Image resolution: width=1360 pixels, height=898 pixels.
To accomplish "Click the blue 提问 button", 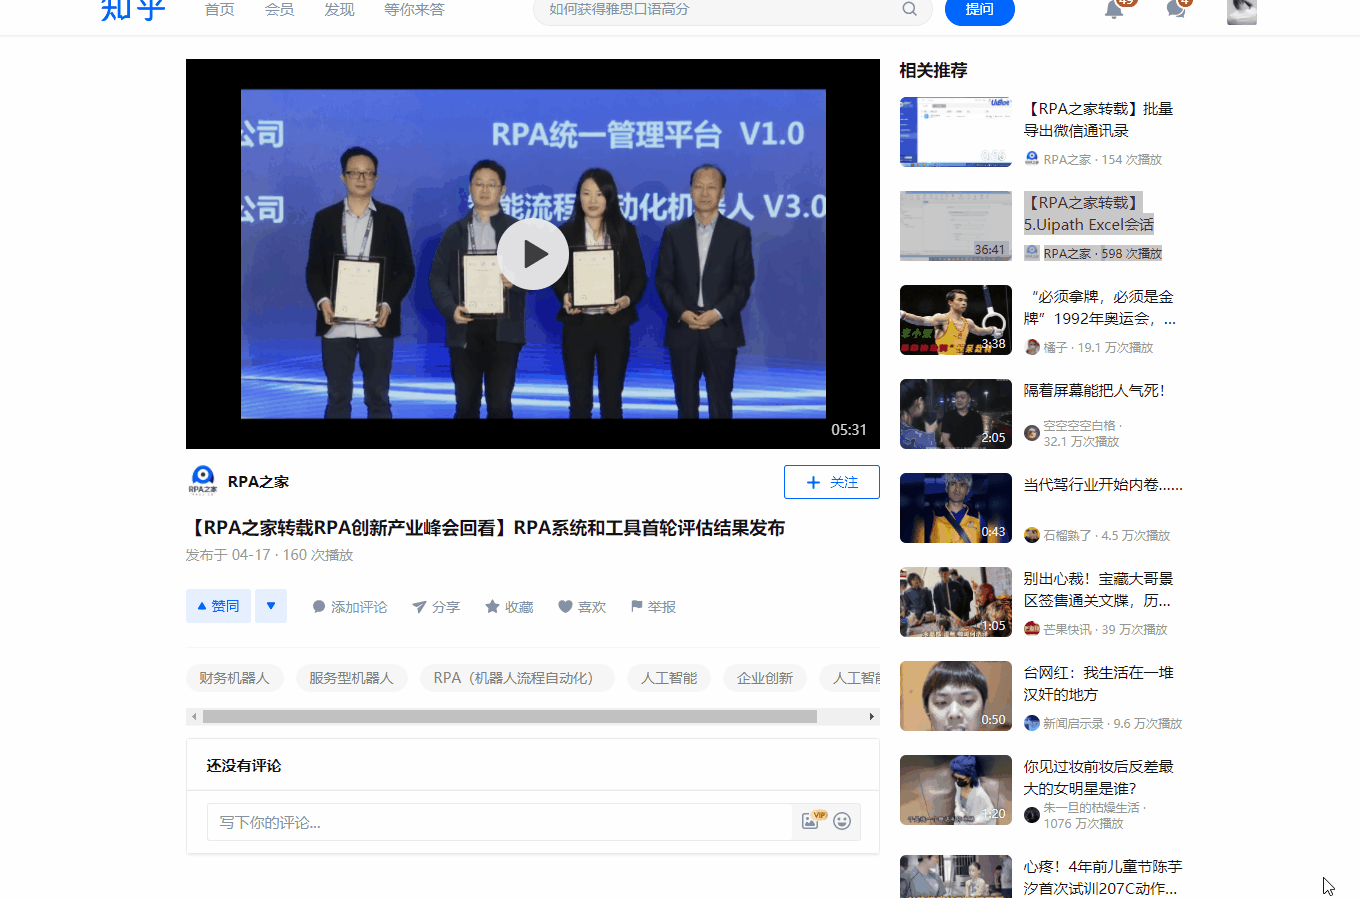I will [980, 10].
